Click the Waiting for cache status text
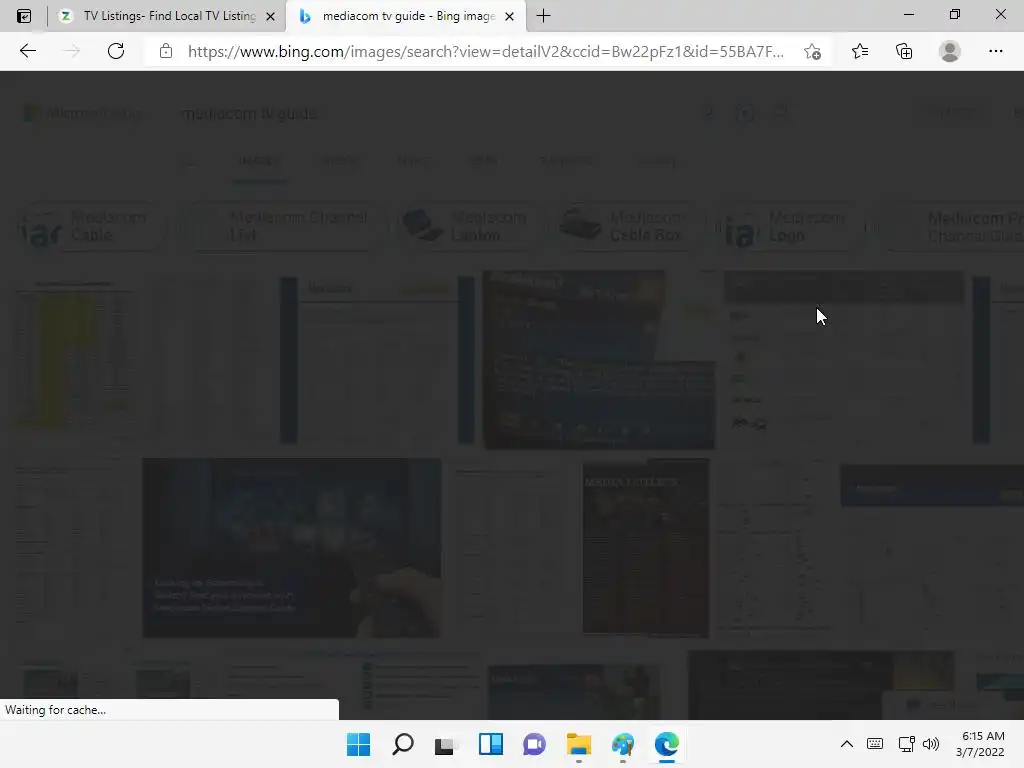The width and height of the screenshot is (1024, 768). pyautogui.click(x=56, y=710)
